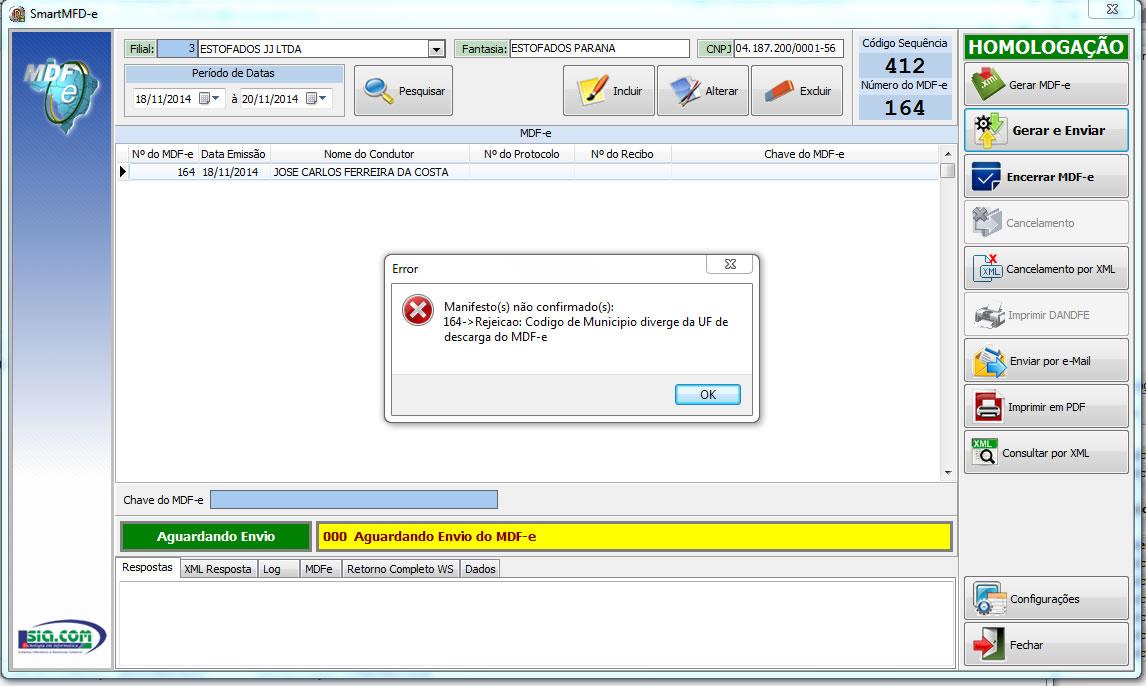Click the Período de Datas header
Screen dimensions: 1146x686
pyautogui.click(x=233, y=73)
